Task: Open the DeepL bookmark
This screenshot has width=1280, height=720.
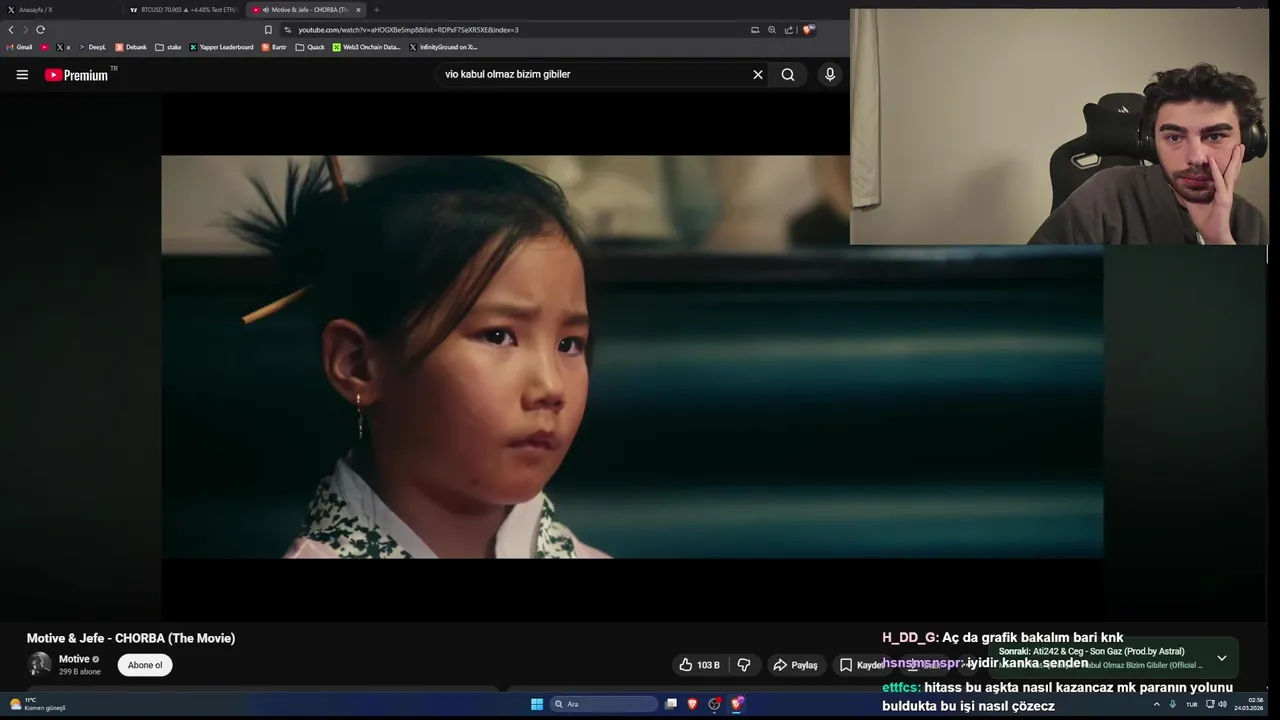Action: [x=92, y=47]
